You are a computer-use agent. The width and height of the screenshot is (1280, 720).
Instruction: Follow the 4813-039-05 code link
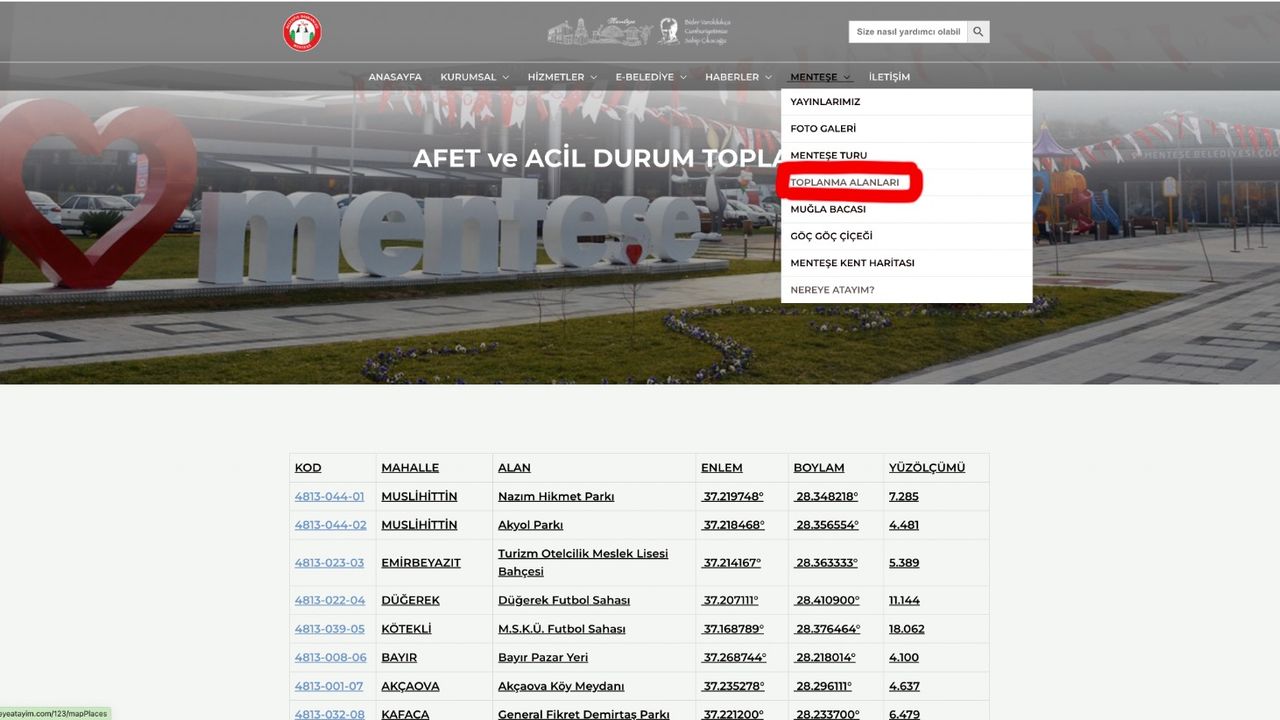pos(330,629)
